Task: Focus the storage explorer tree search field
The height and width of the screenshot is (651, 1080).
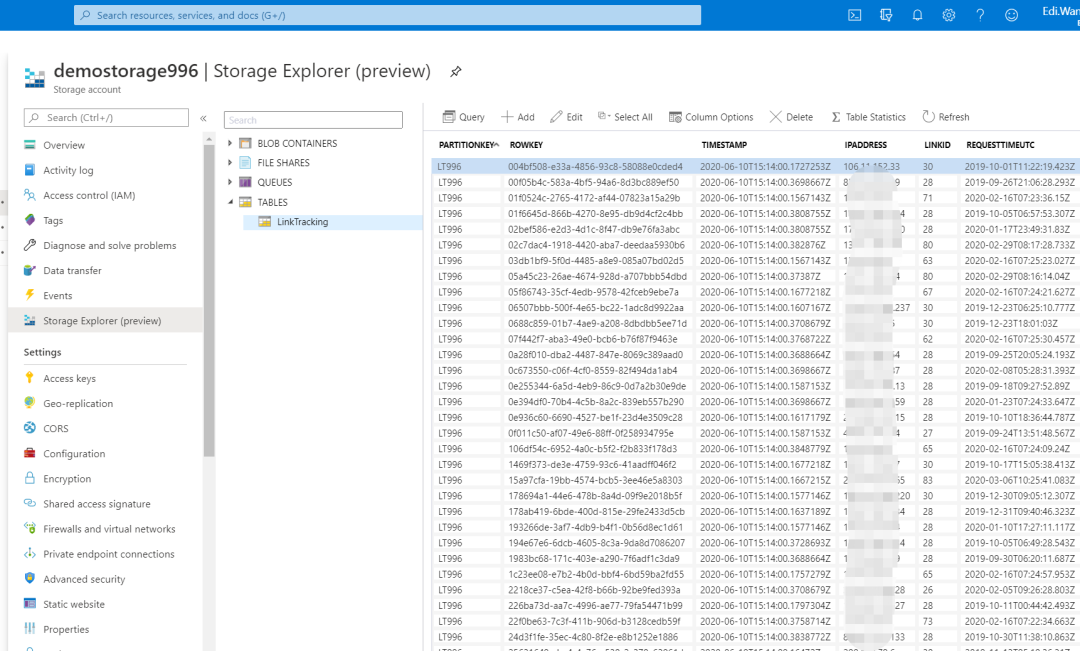Action: pos(313,120)
